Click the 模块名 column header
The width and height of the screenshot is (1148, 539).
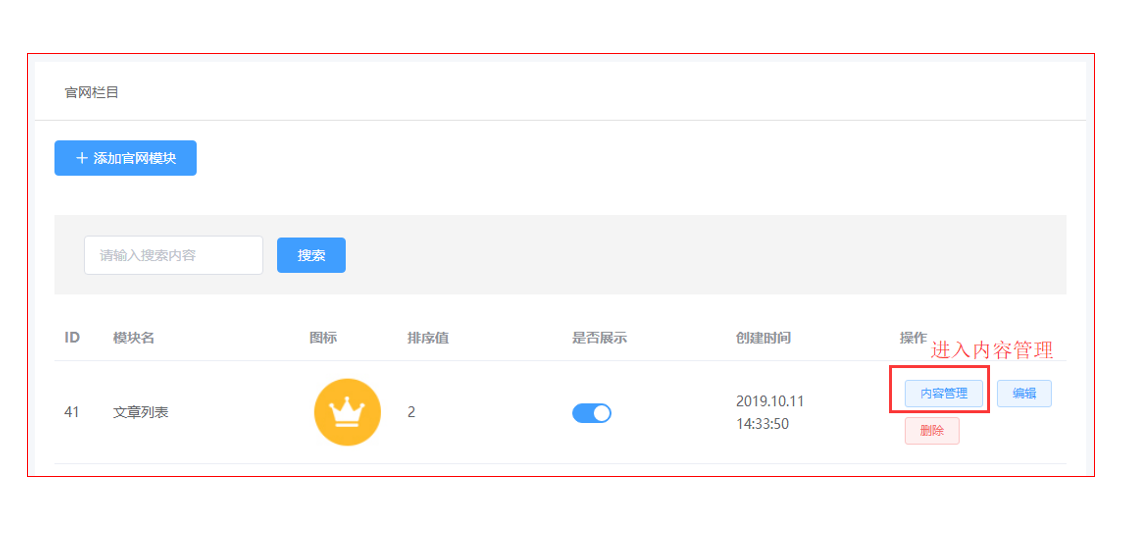click(133, 338)
